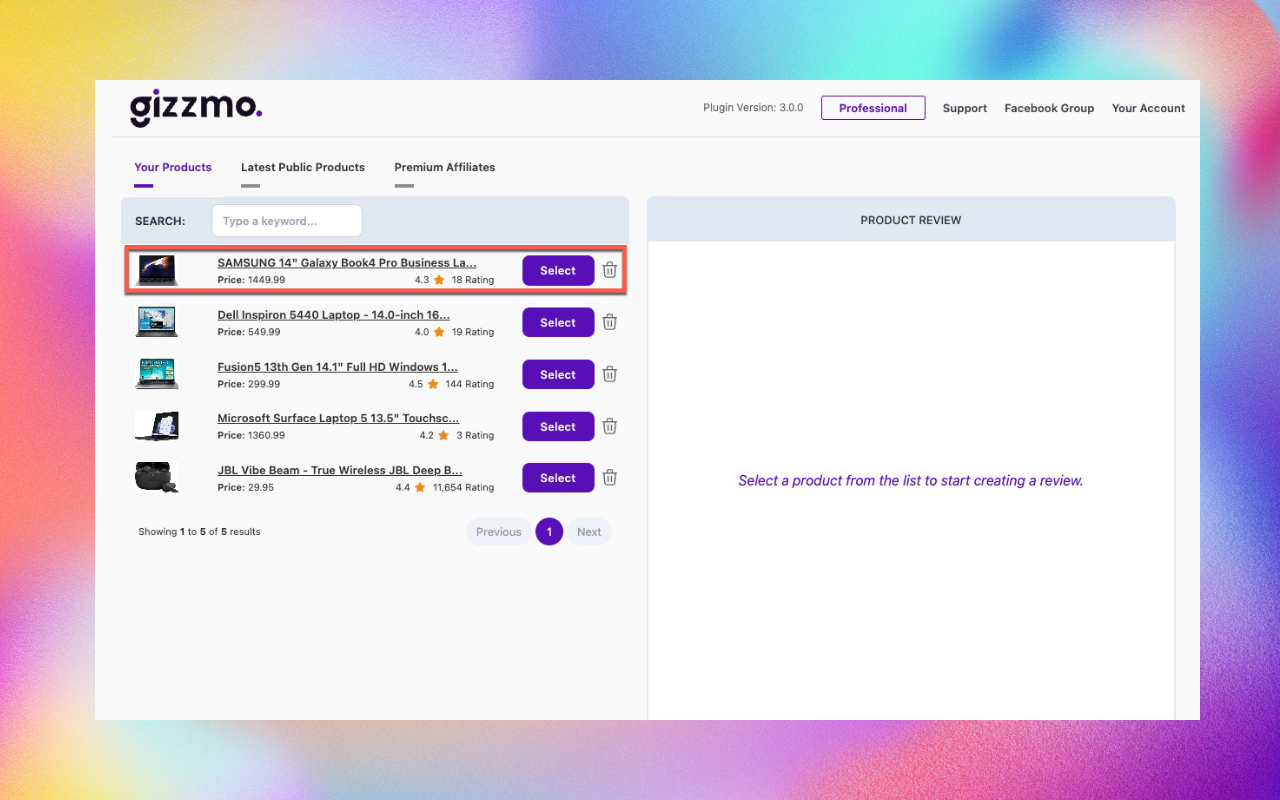
Task: Select the JBL Vibe Beam product
Action: point(558,478)
